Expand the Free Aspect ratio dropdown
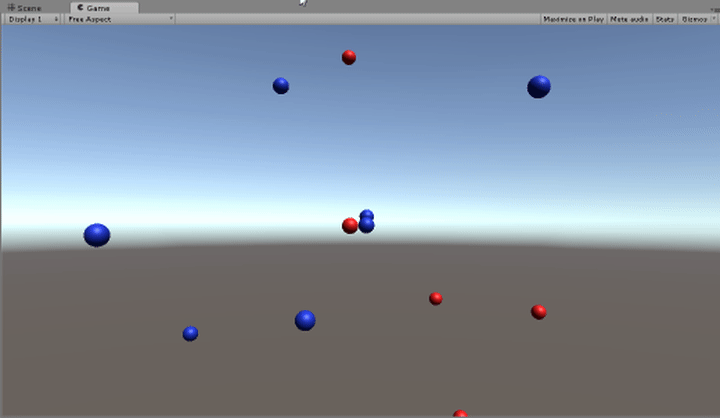Image resolution: width=720 pixels, height=418 pixels. click(120, 19)
